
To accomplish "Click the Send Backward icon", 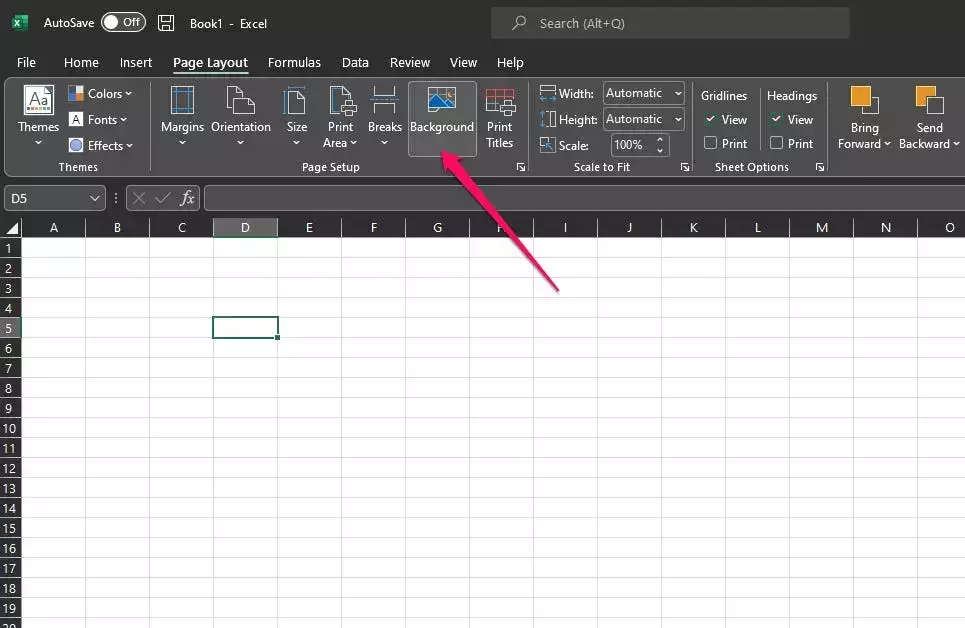I will click(x=929, y=100).
